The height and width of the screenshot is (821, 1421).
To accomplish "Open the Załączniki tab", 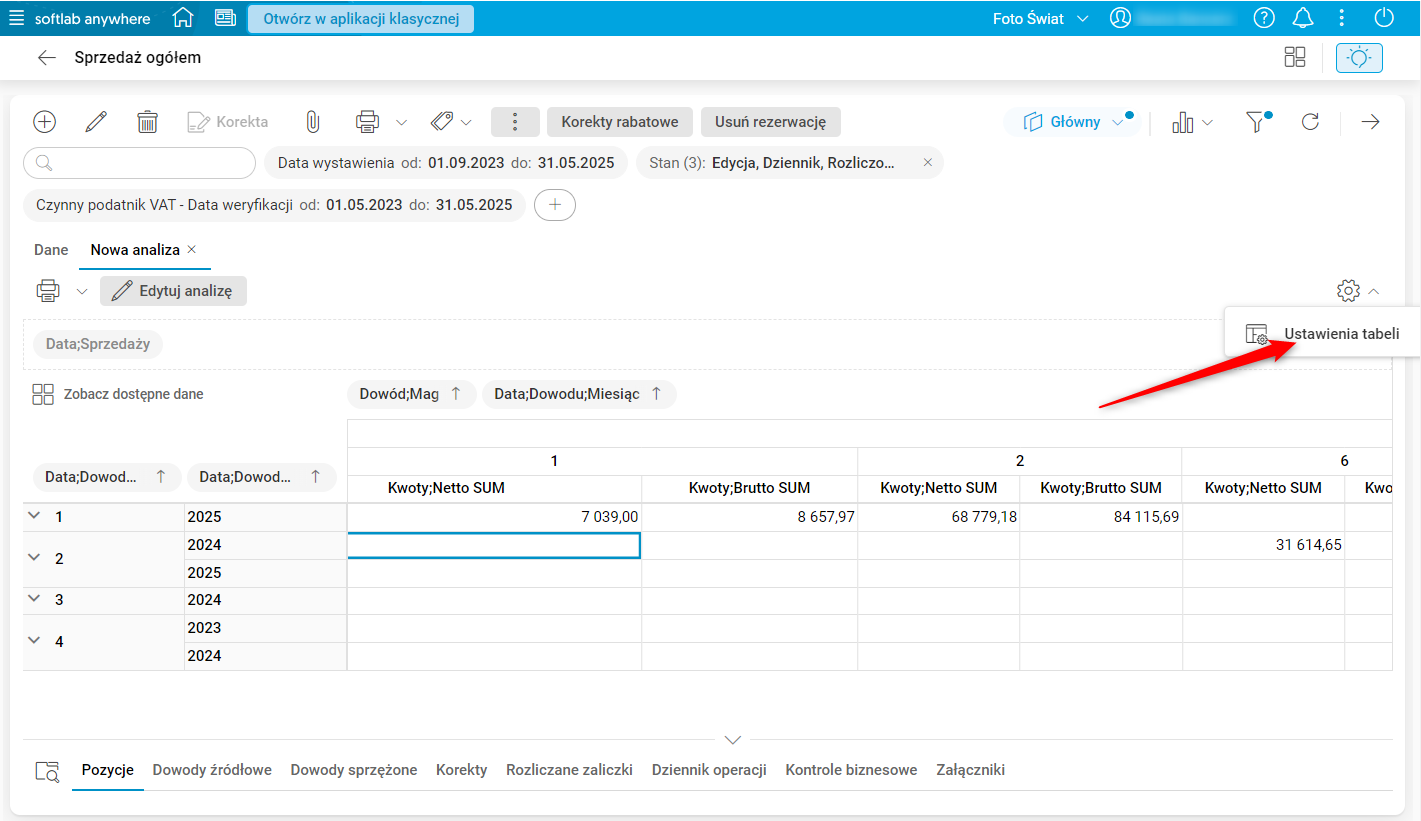I will (x=970, y=770).
